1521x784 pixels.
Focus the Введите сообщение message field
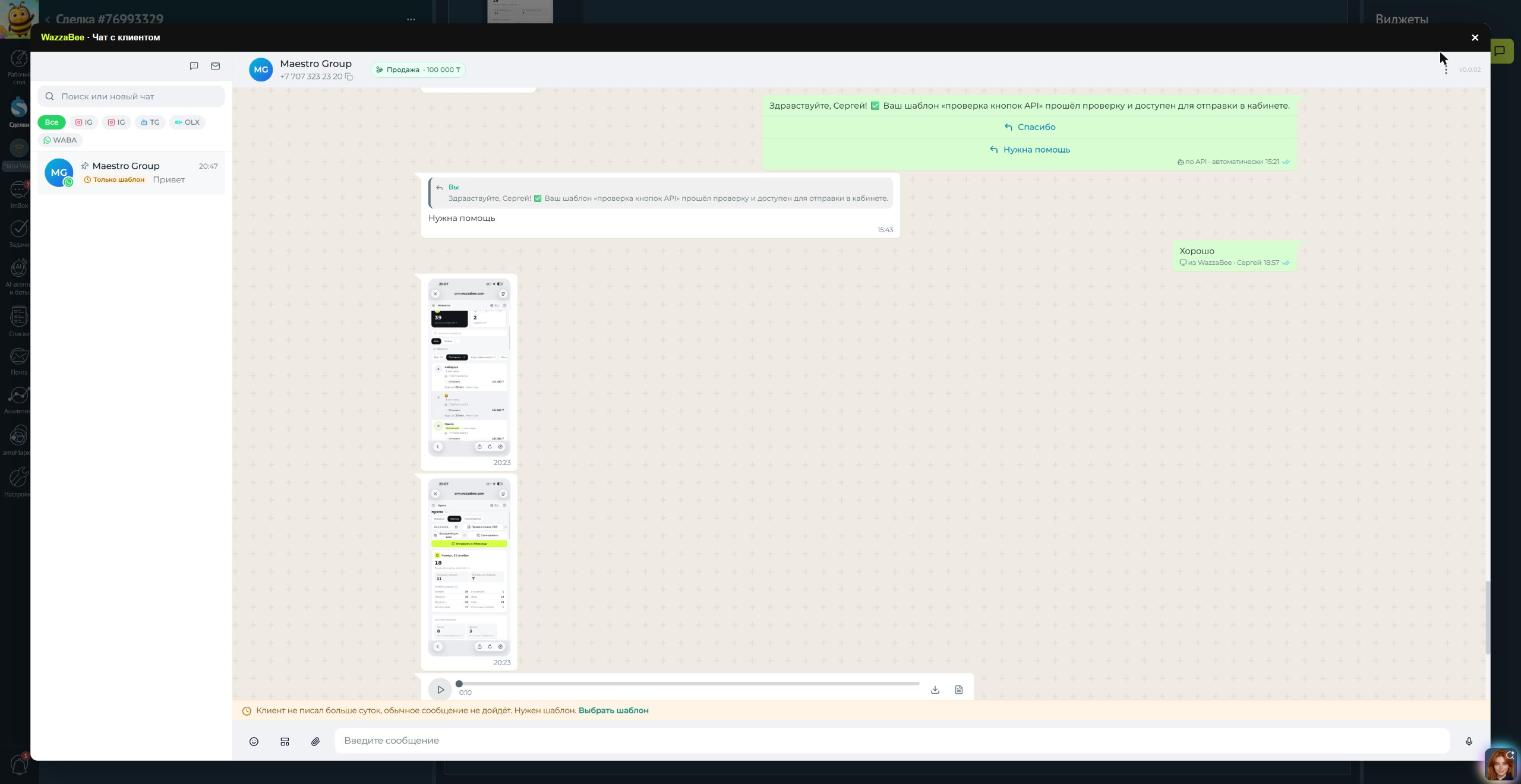pyautogui.click(x=892, y=741)
